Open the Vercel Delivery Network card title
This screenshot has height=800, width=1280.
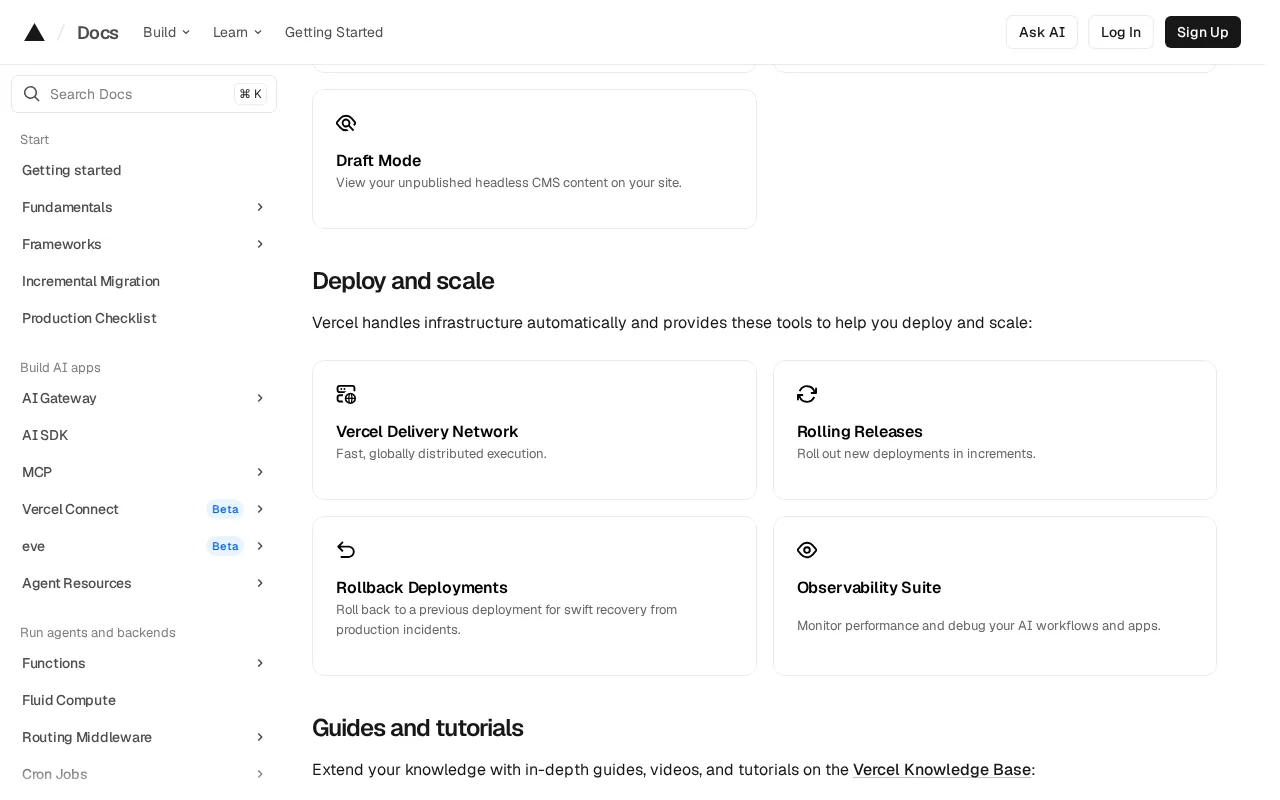coord(427,431)
